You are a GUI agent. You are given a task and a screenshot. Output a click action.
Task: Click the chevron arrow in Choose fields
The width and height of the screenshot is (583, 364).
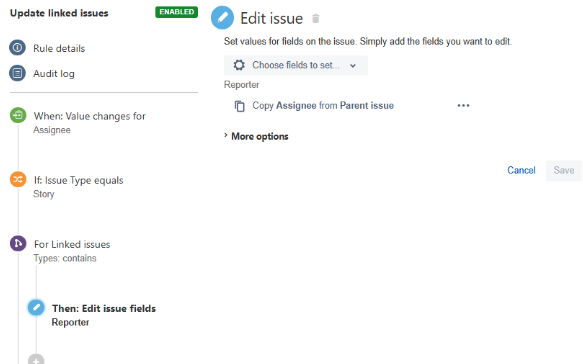point(353,66)
